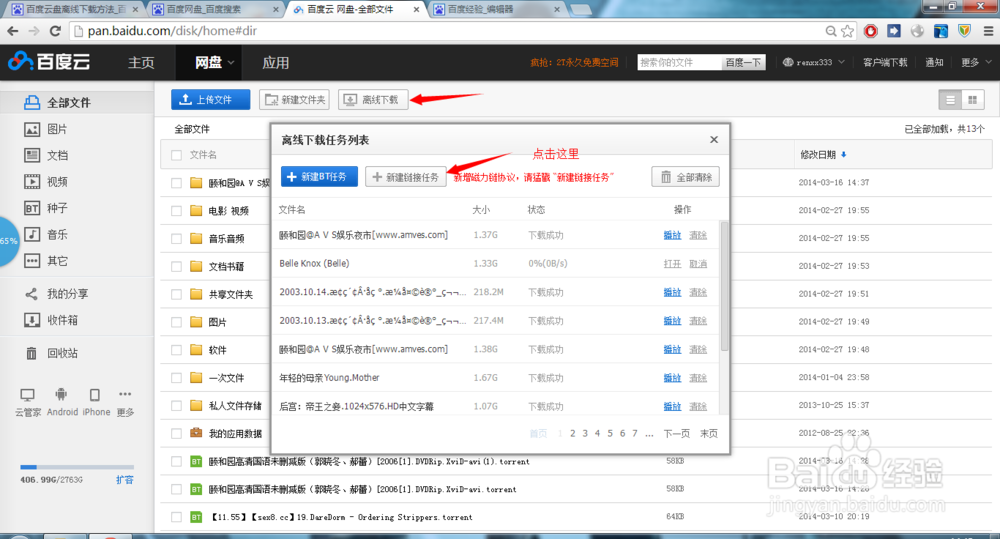Switch to 百度网盘_百度搜索 browser tab
Viewport: 1000px width, 539px height.
pyautogui.click(x=214, y=9)
